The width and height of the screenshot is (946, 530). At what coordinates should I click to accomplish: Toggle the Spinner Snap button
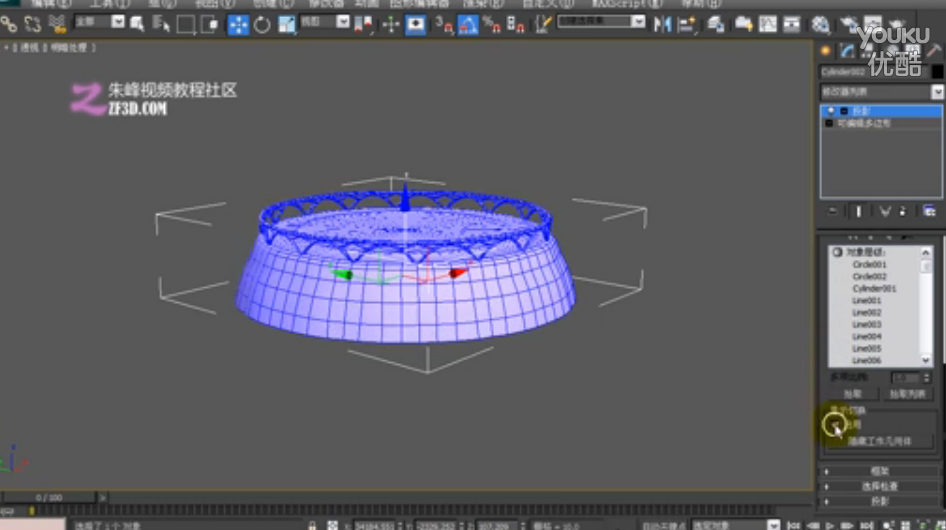[516, 25]
